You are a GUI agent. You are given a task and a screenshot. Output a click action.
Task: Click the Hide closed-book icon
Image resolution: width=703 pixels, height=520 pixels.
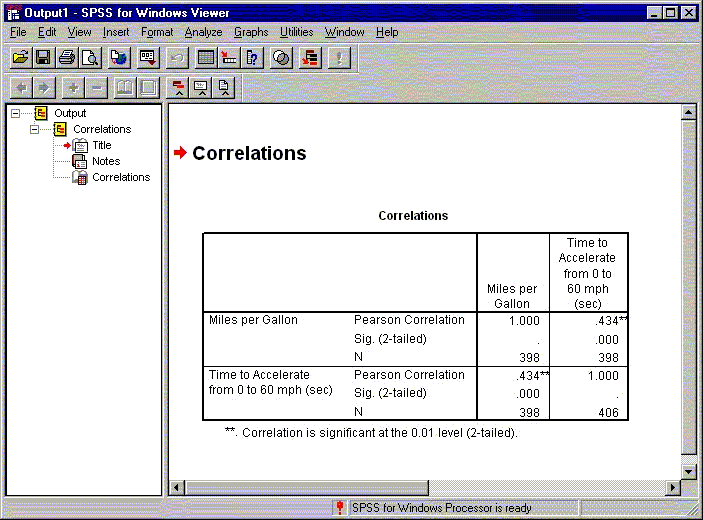click(x=148, y=87)
